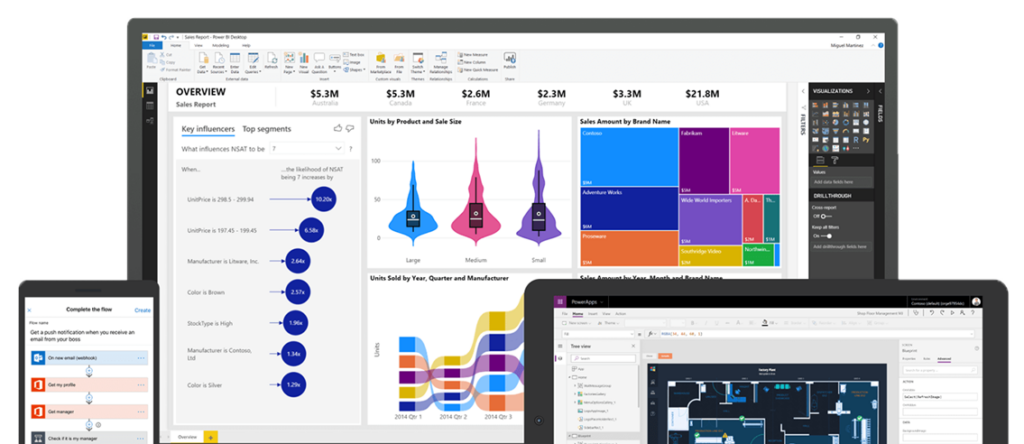Select the R script visual icon

click(856, 139)
